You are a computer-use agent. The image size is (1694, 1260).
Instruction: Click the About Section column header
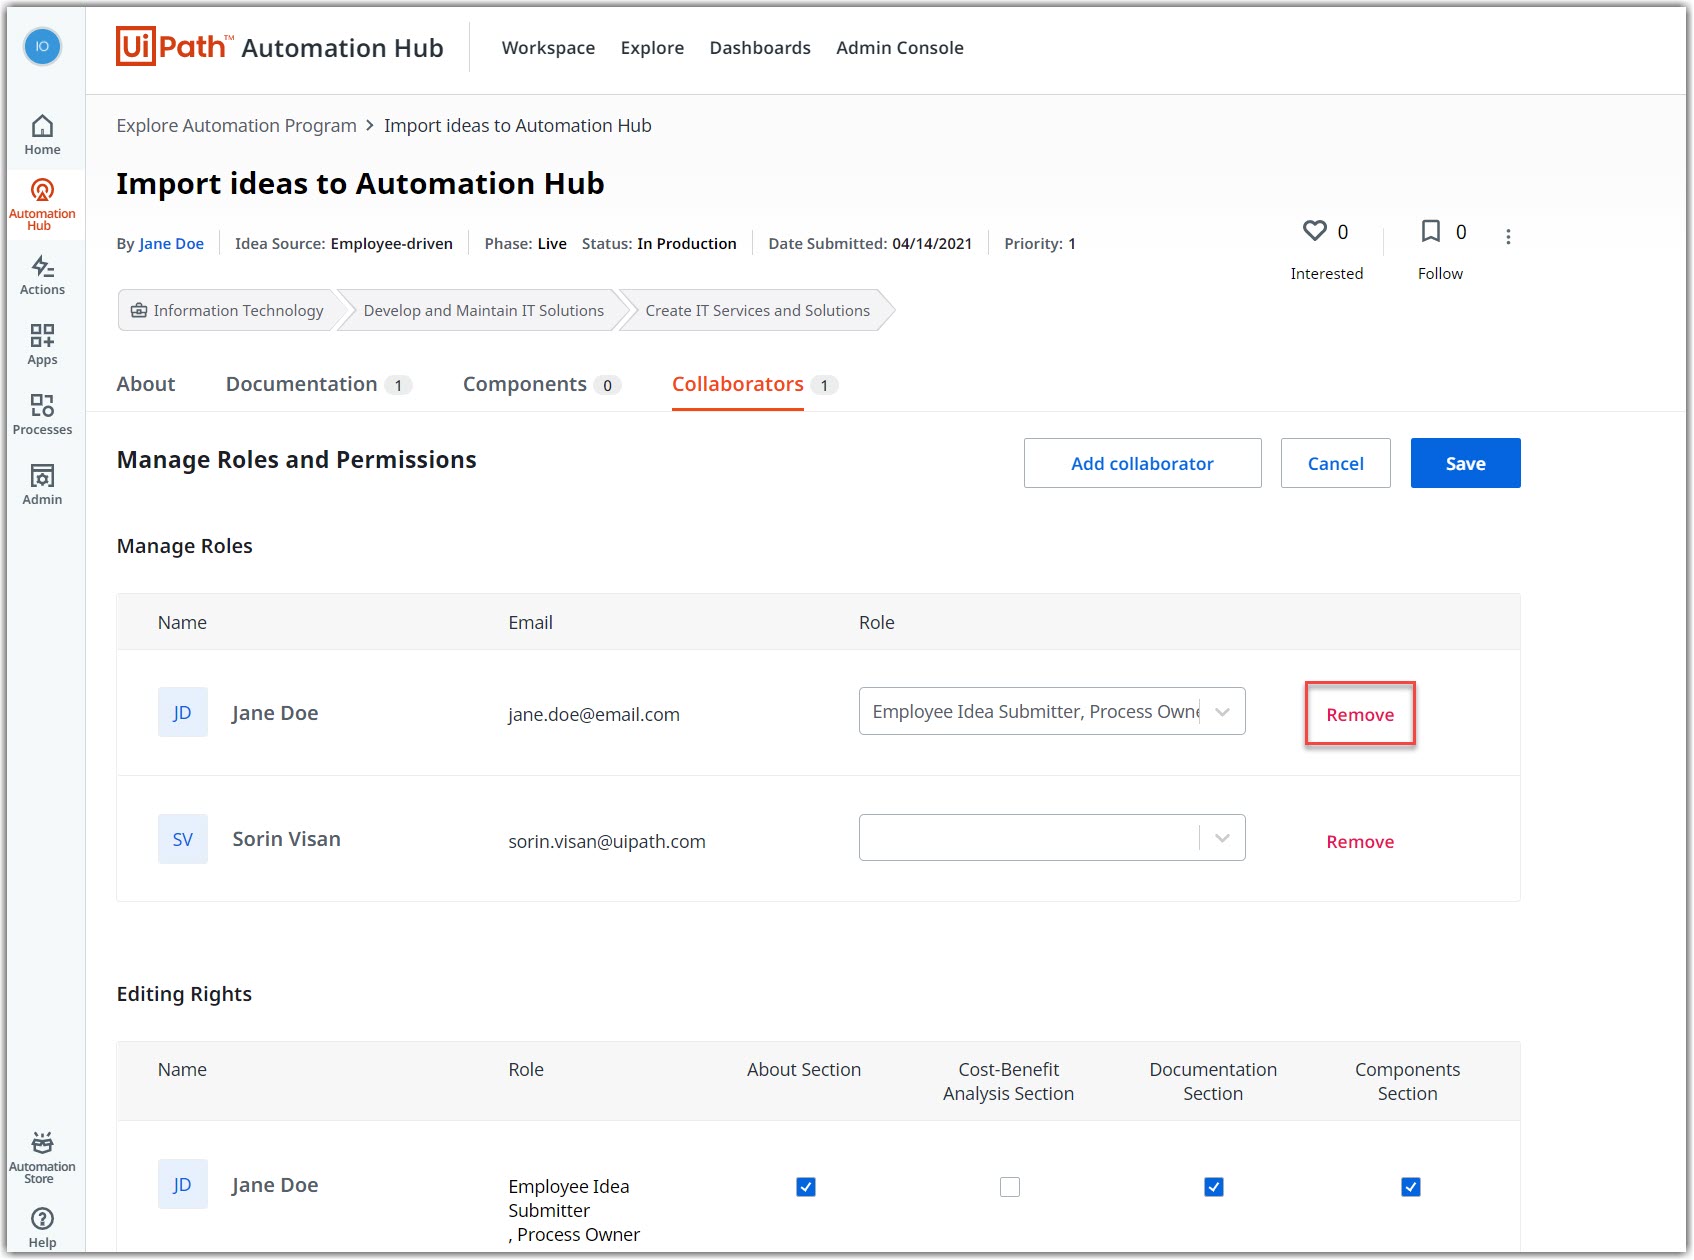click(x=804, y=1070)
